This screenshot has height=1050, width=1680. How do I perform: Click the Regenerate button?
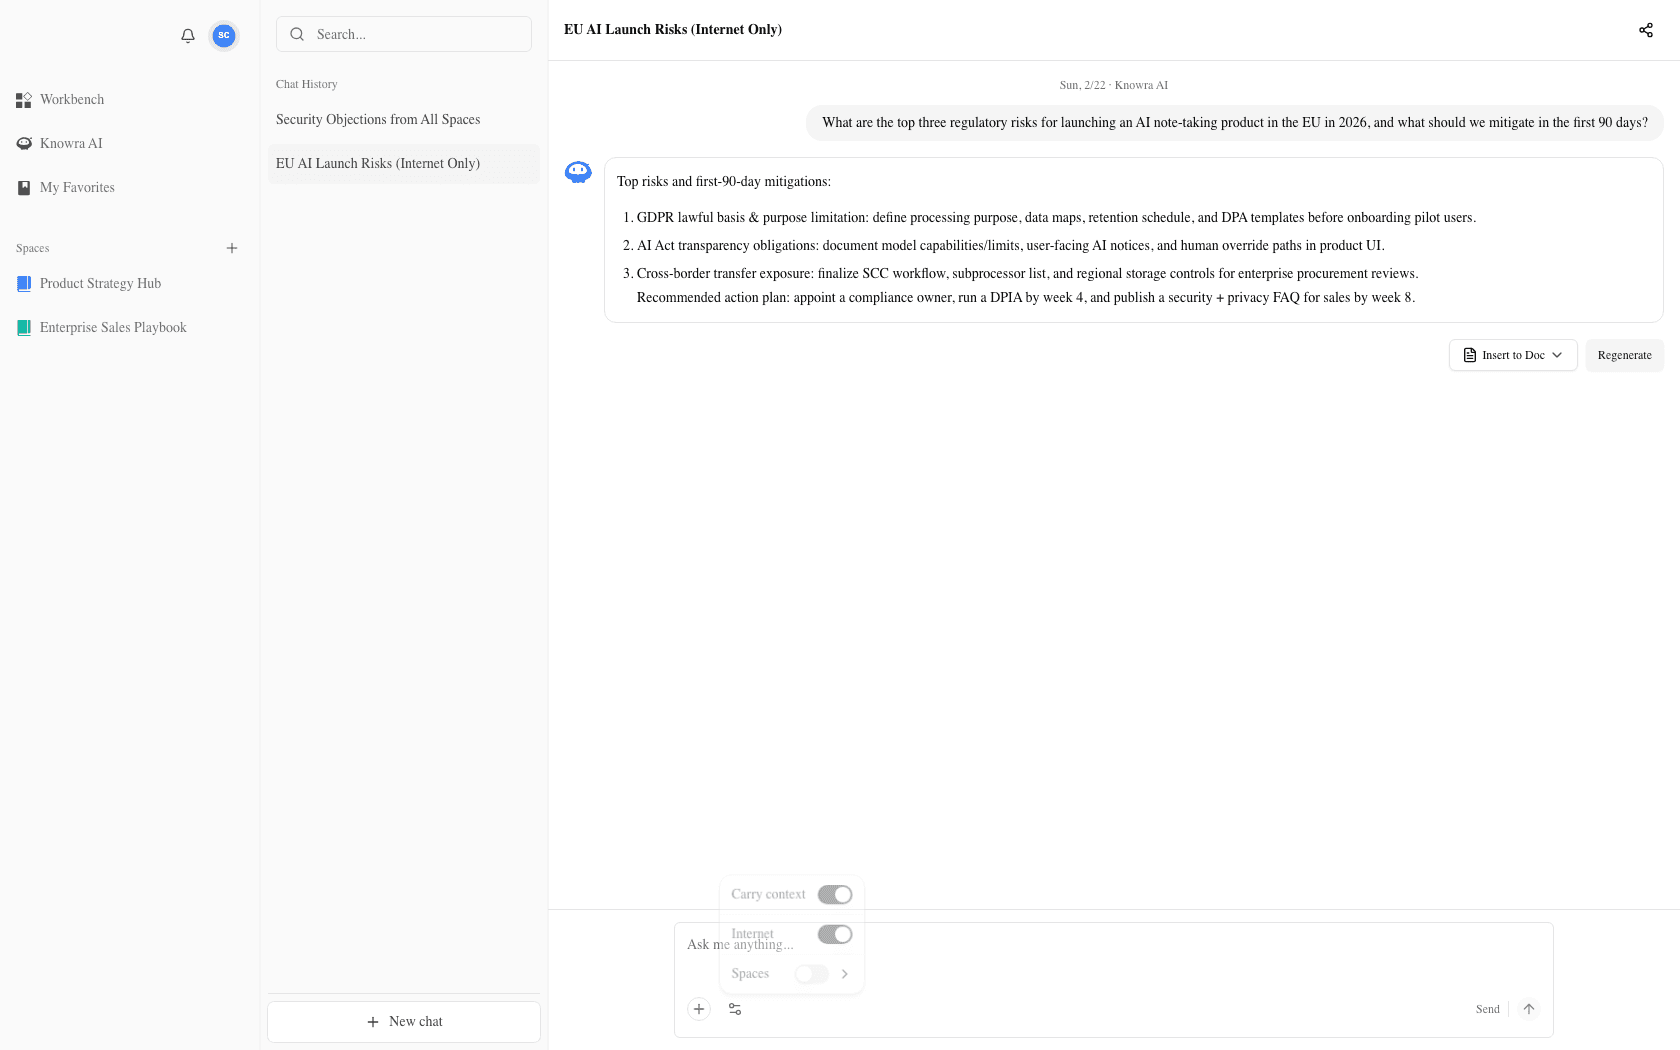coord(1624,355)
